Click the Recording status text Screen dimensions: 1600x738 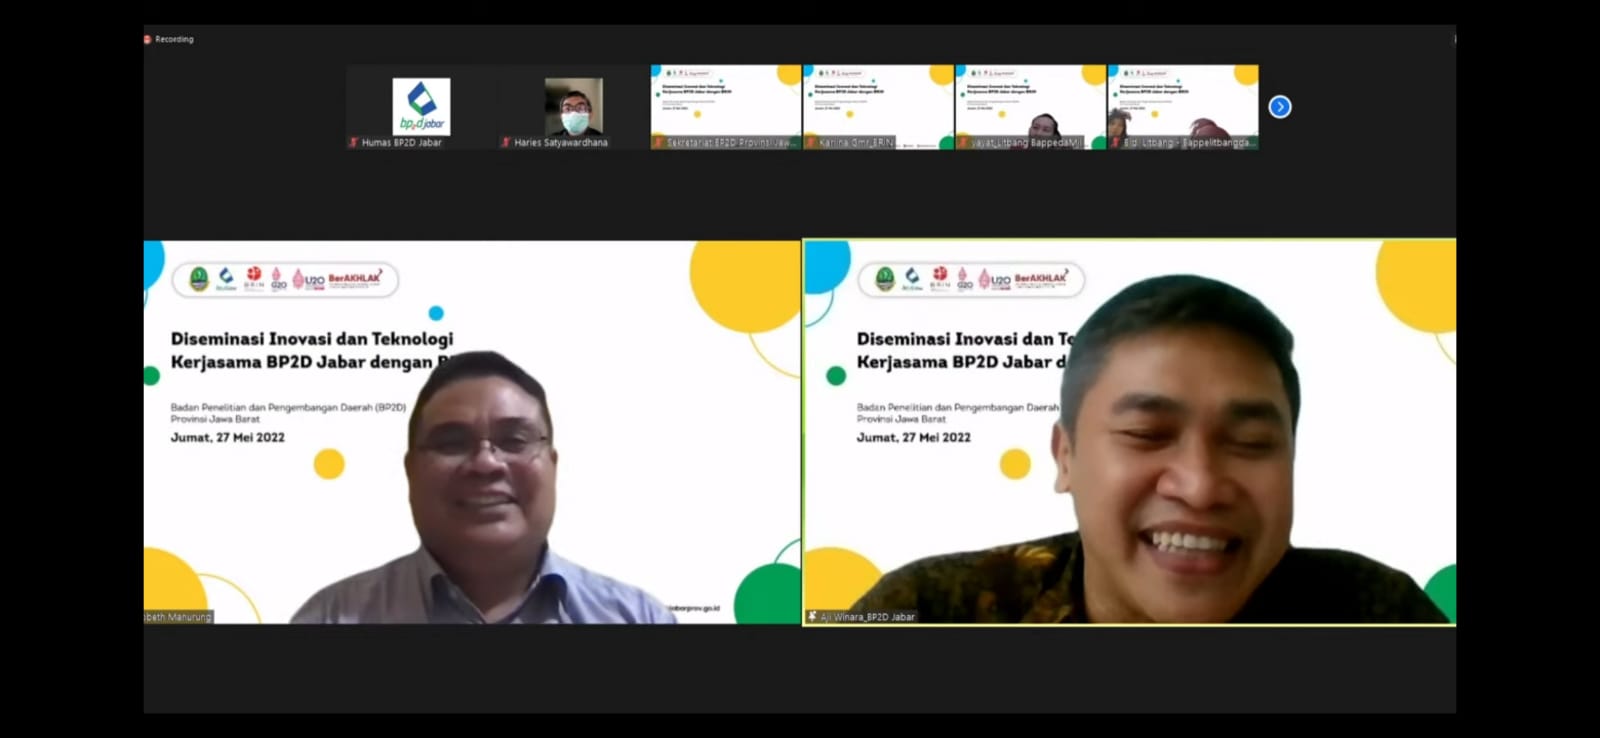tap(175, 39)
